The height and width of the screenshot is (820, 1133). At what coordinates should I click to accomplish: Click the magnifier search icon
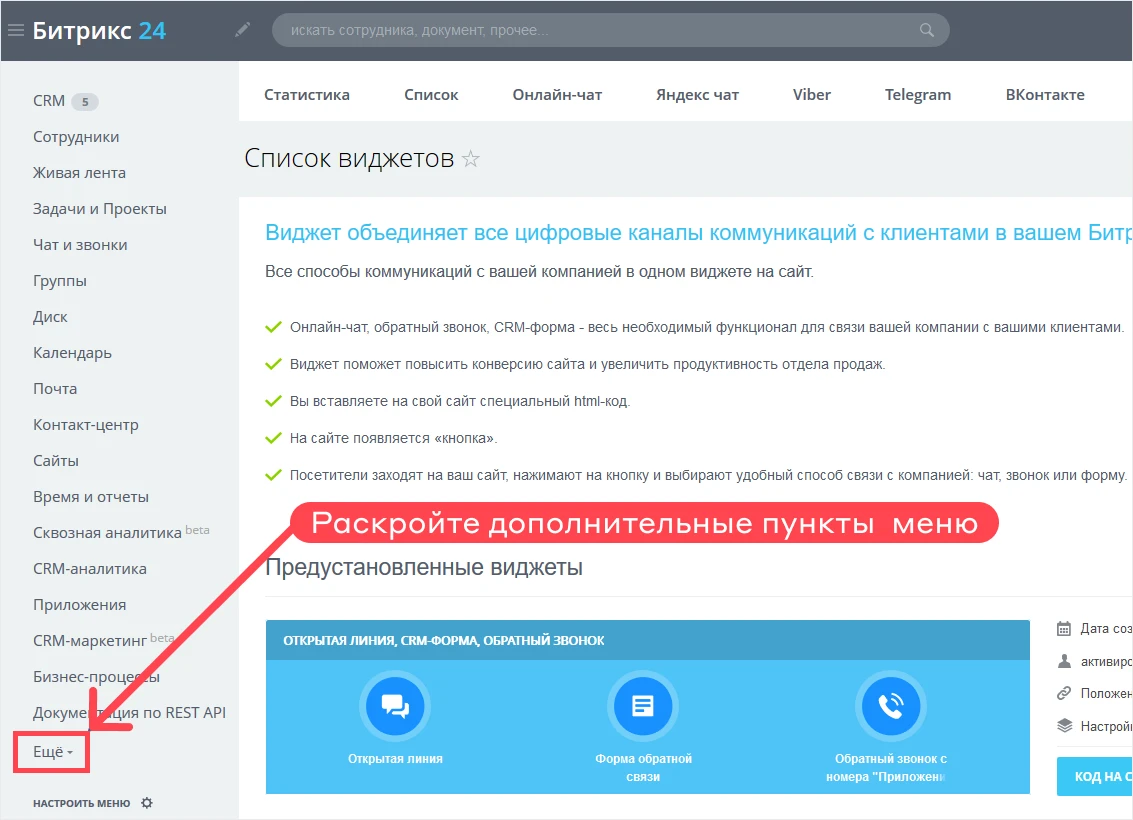(926, 30)
